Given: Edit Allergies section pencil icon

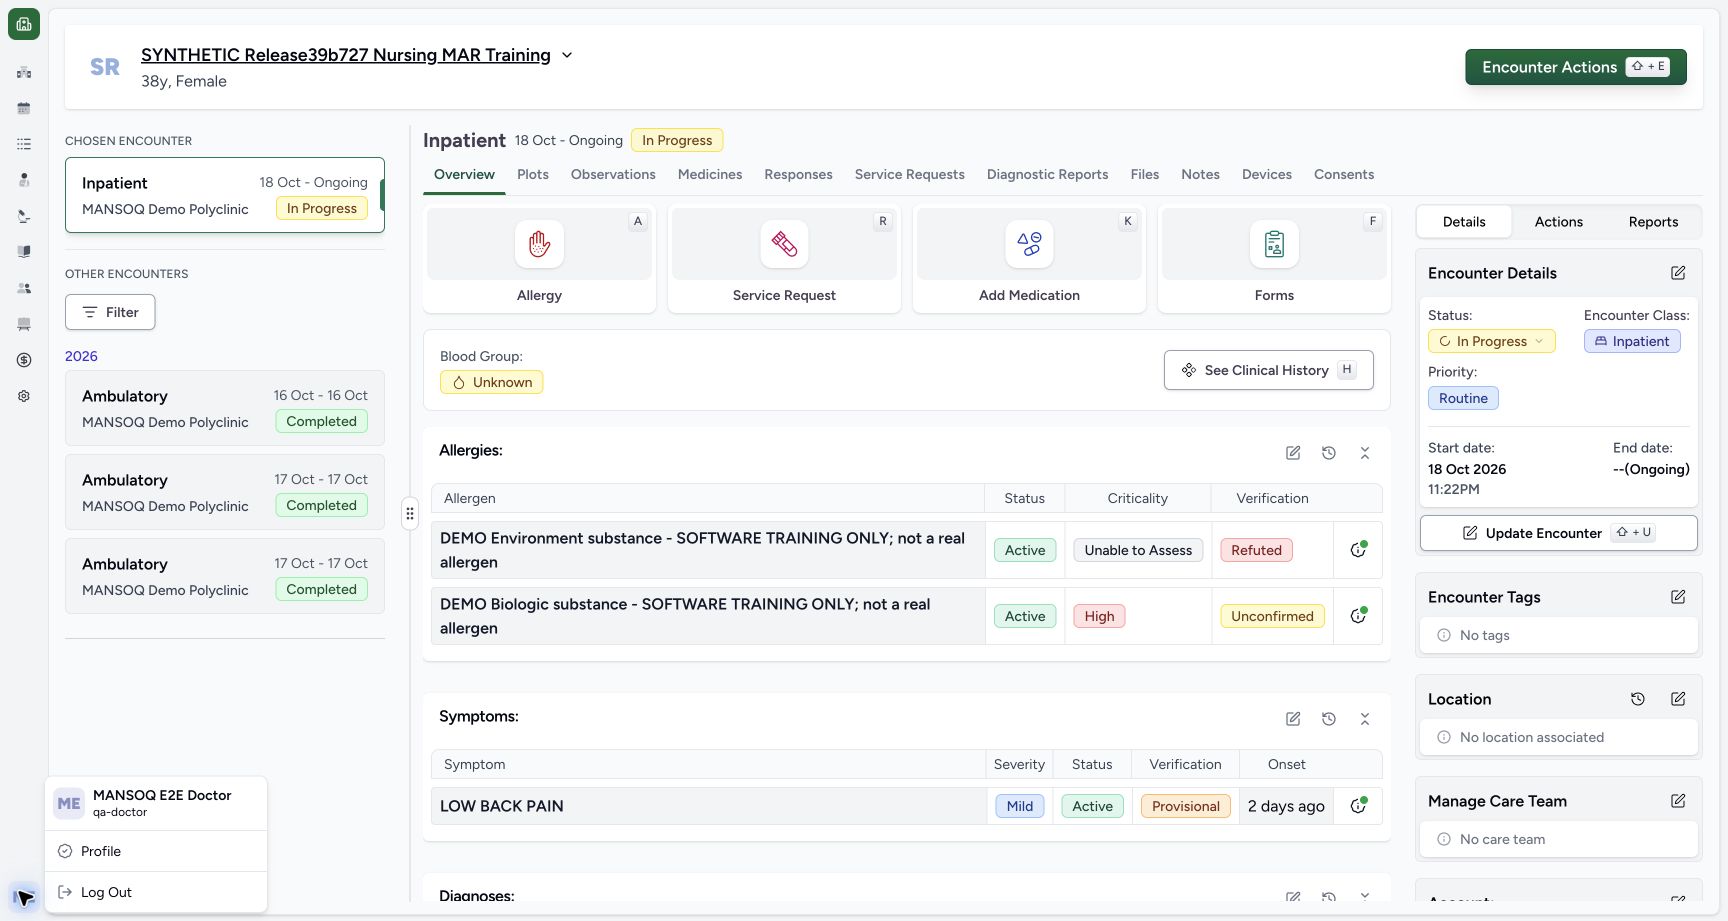Looking at the screenshot, I should click(1293, 453).
